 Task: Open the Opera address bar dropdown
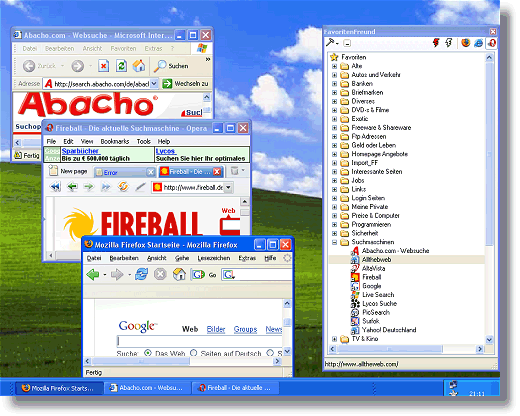pos(228,187)
